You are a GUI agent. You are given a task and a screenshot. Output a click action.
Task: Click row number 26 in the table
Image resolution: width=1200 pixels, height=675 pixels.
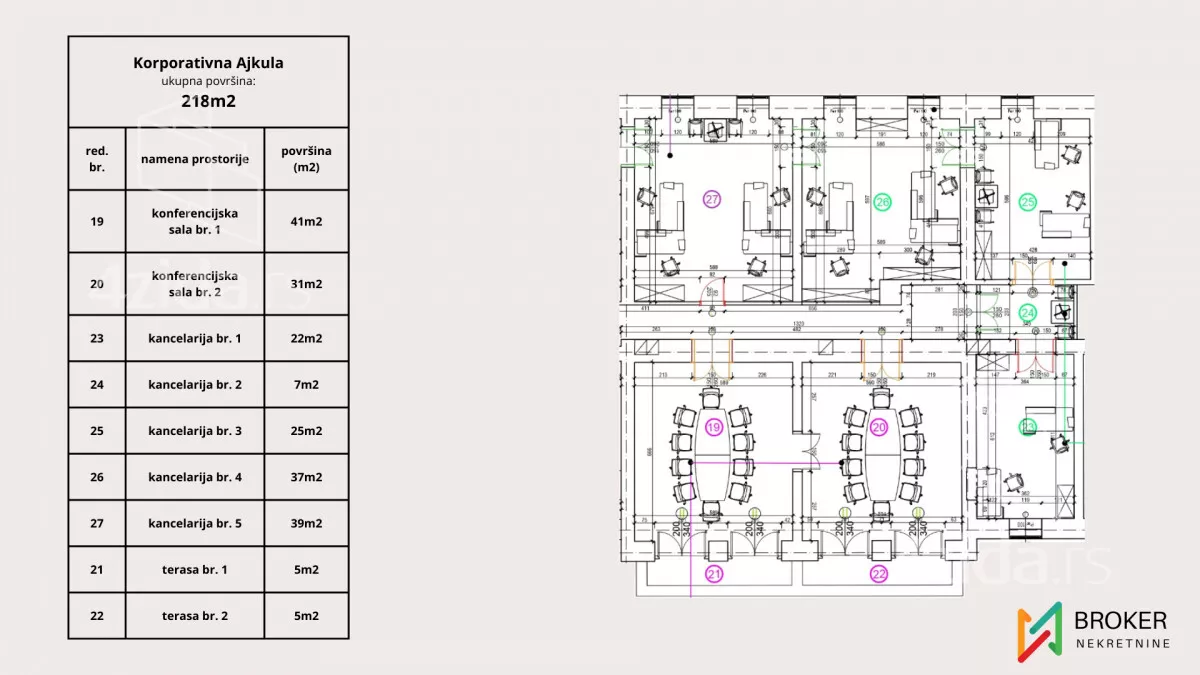(x=97, y=477)
